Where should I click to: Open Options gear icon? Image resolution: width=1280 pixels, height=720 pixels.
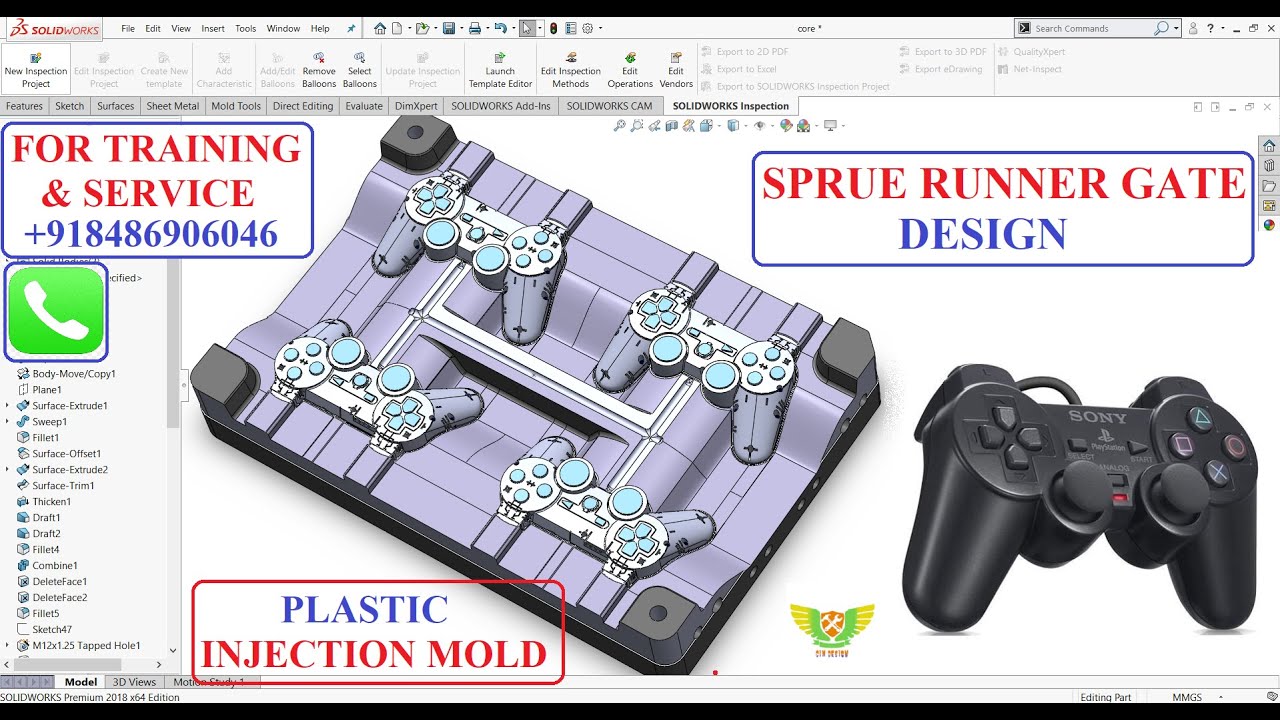[588, 28]
